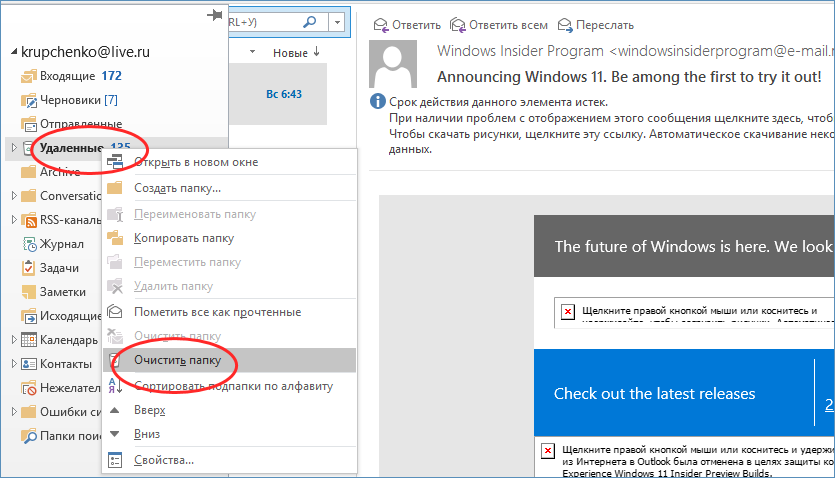Click the Входящие 172 folder label
The image size is (835, 478).
coord(81,76)
